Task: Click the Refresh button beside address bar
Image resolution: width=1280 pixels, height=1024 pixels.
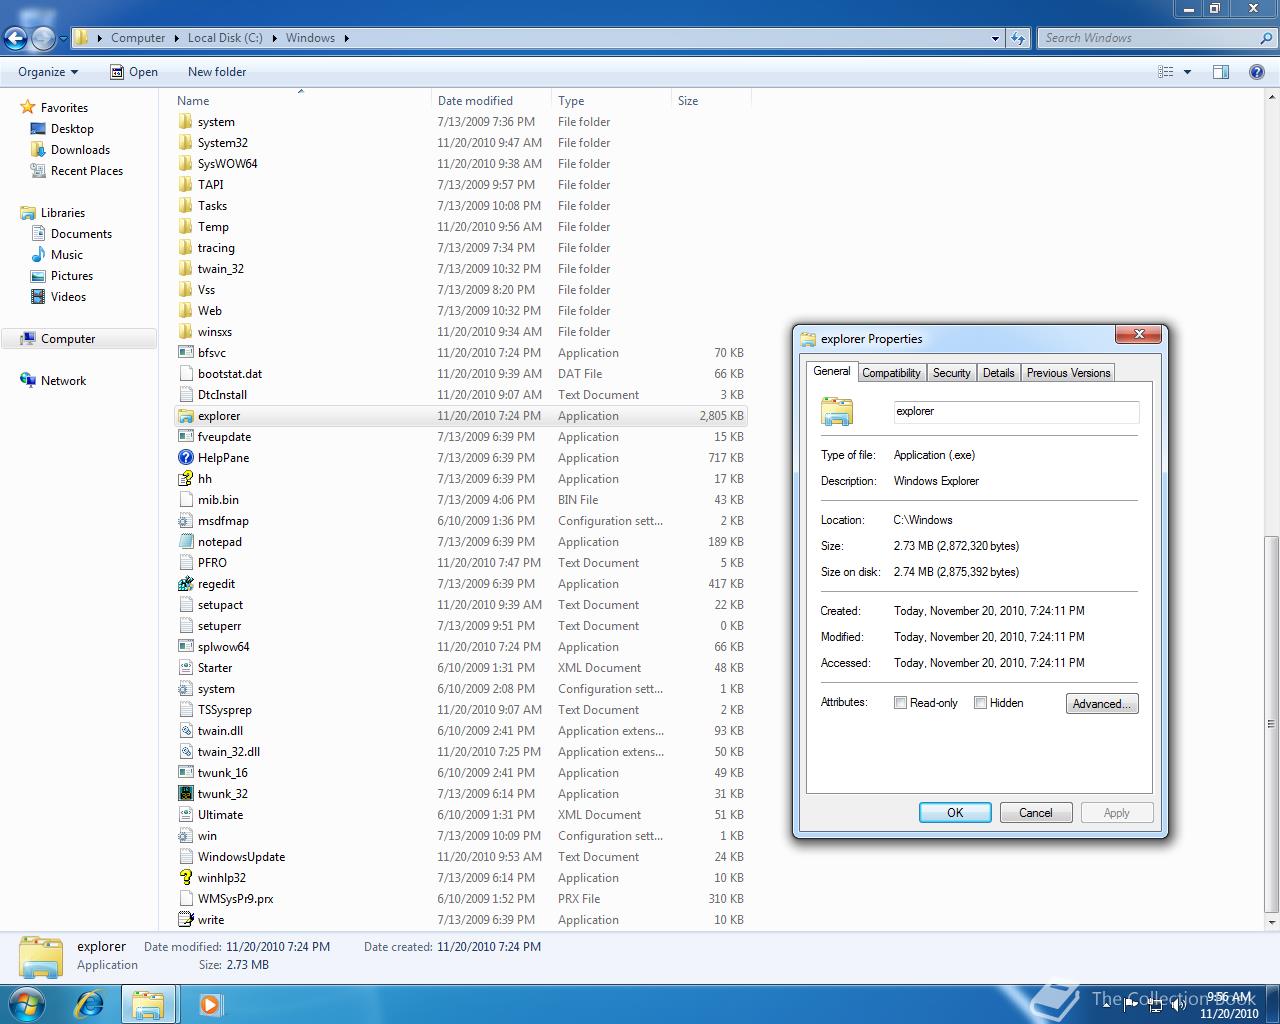Action: pos(1018,38)
